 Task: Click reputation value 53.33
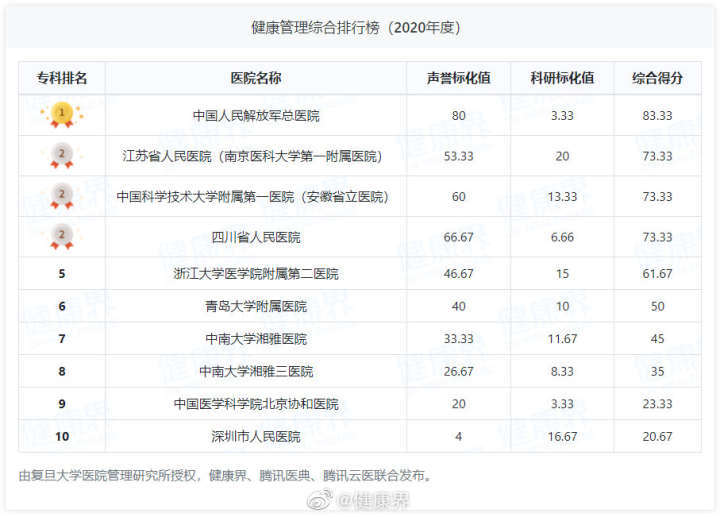(x=458, y=156)
